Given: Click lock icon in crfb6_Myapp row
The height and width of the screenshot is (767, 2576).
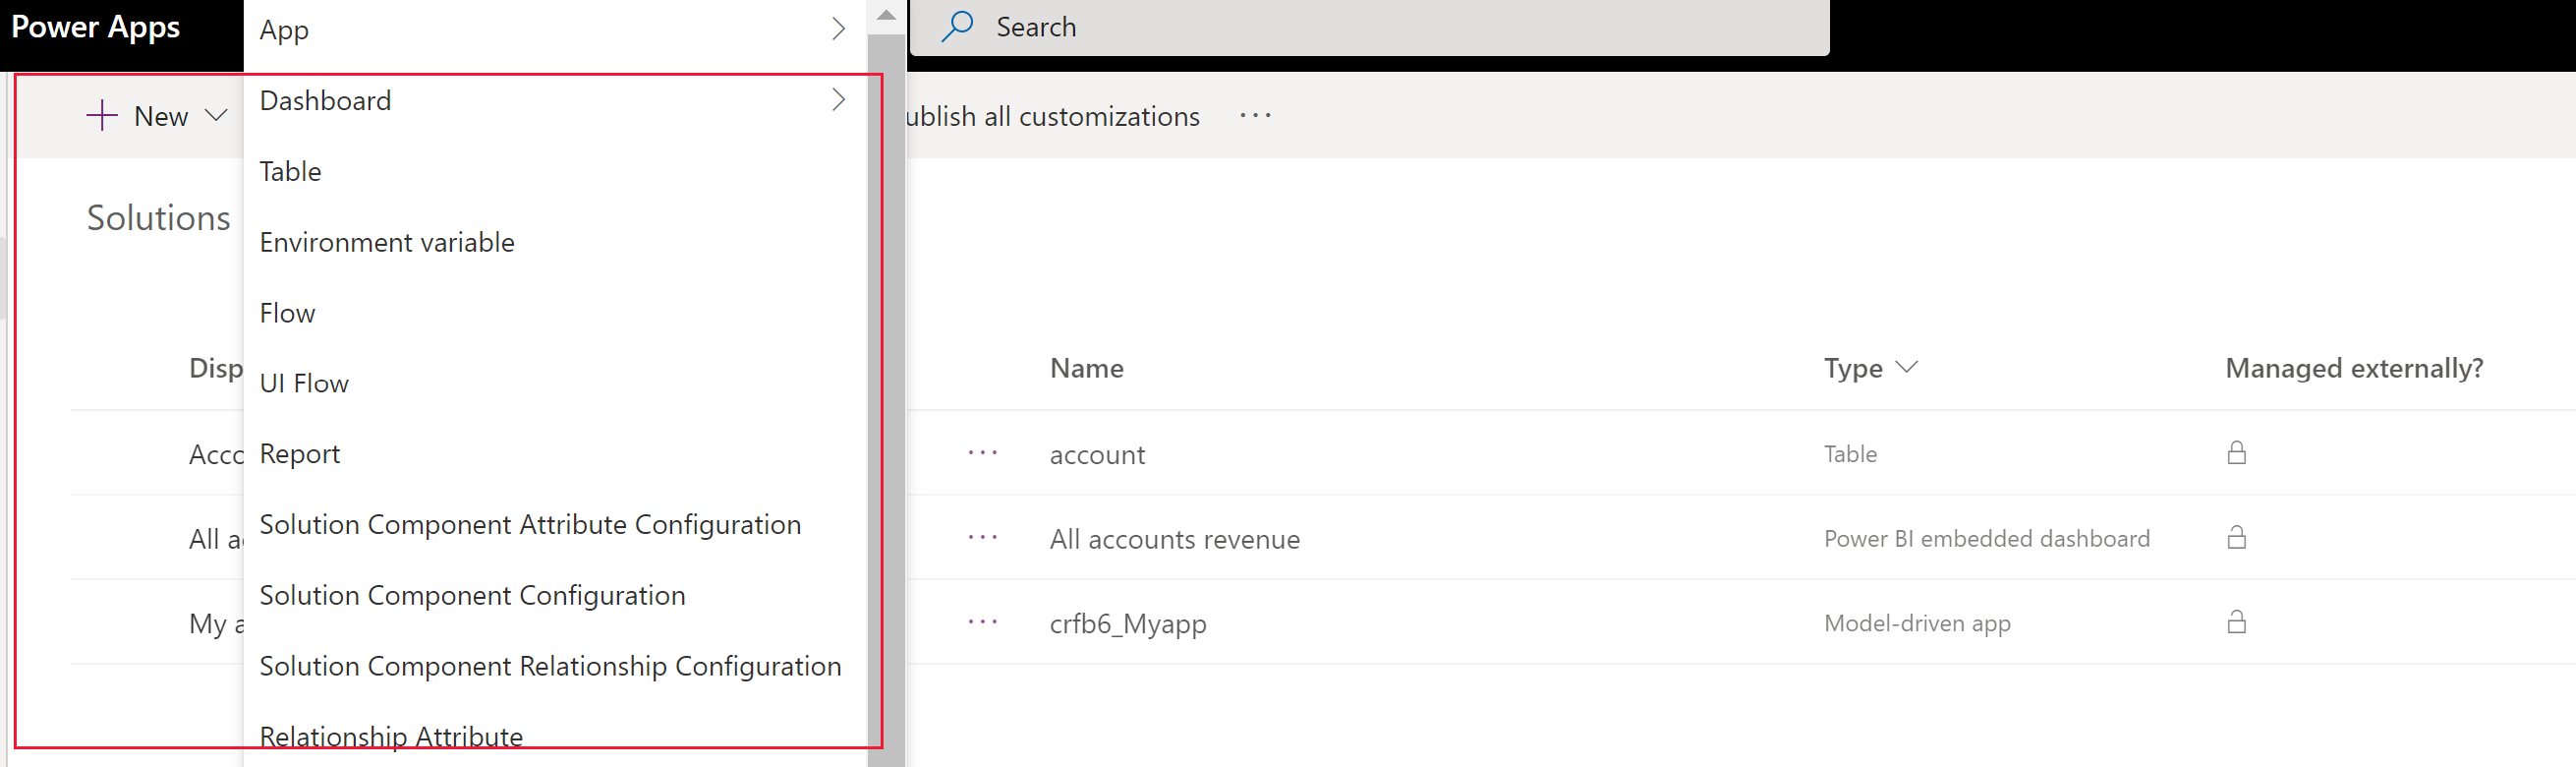Looking at the screenshot, I should pos(2236,622).
